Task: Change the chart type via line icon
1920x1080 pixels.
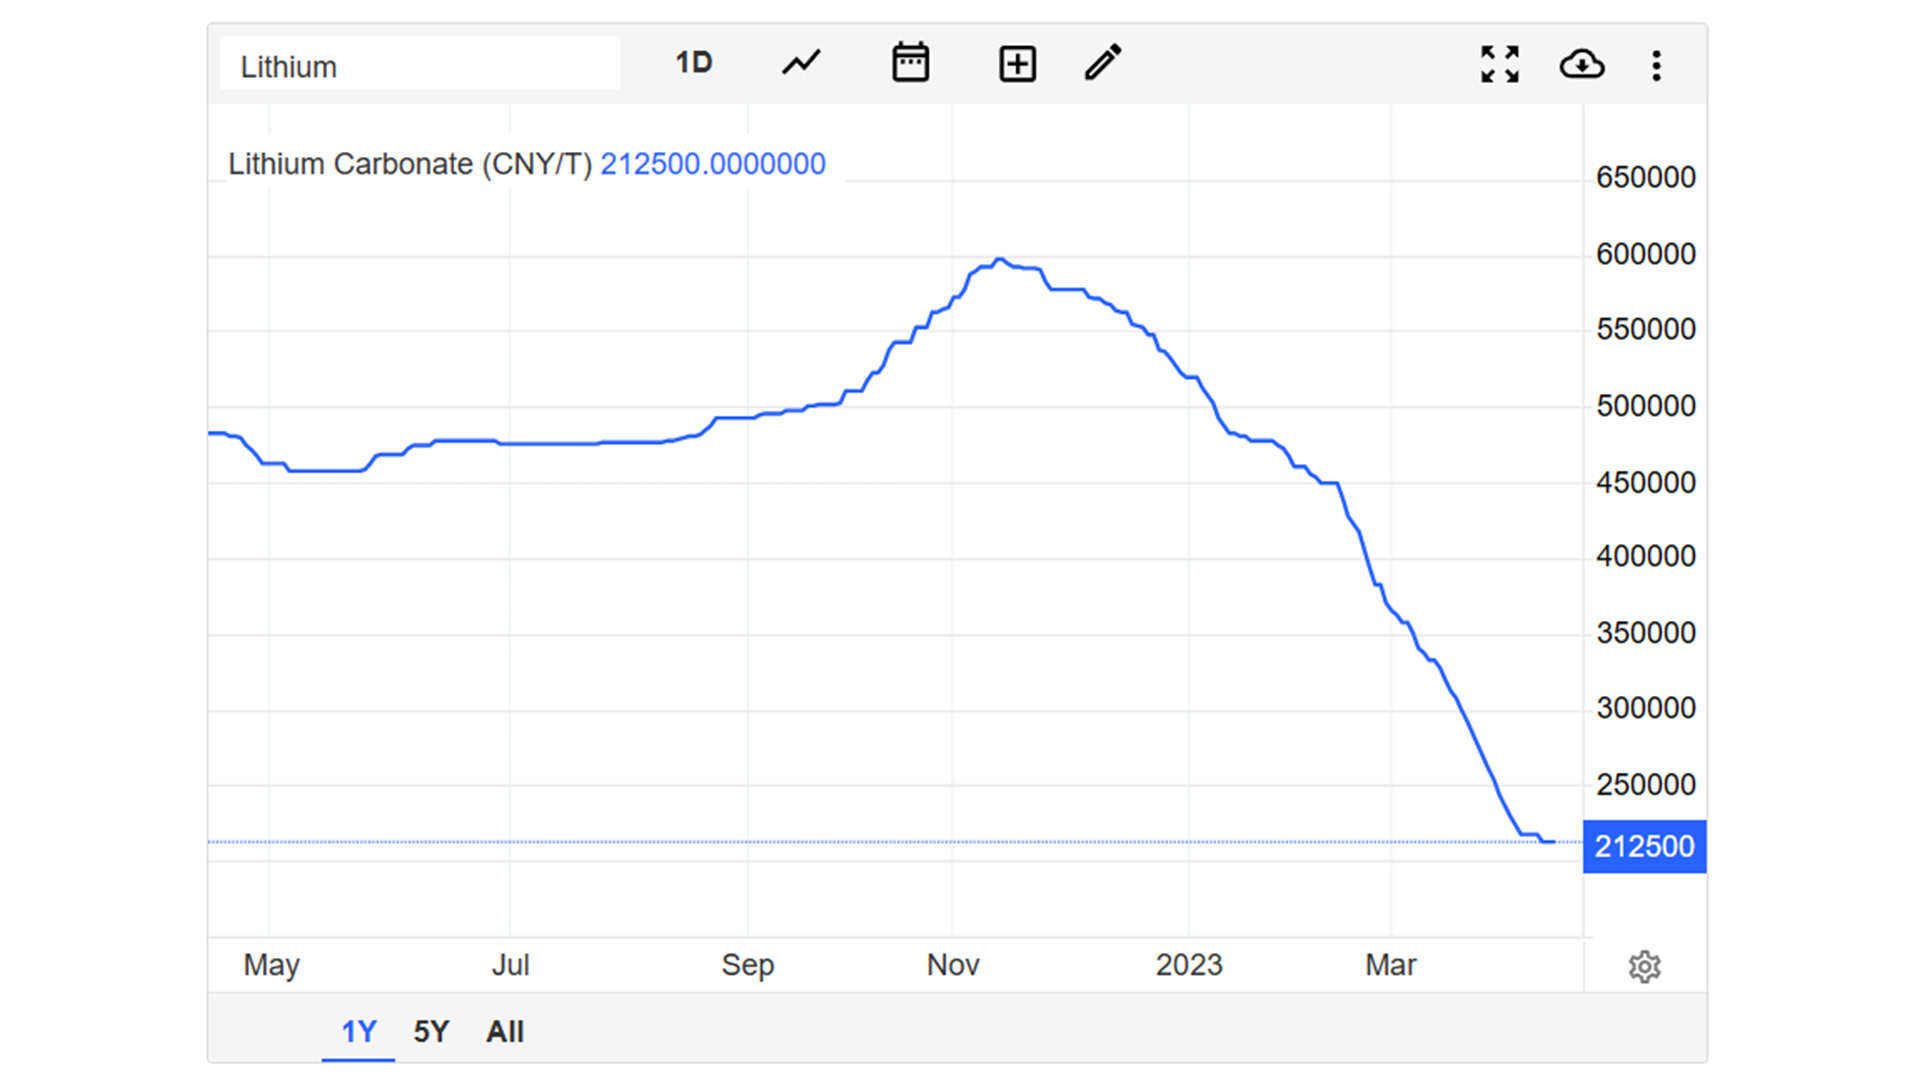Action: tap(801, 63)
